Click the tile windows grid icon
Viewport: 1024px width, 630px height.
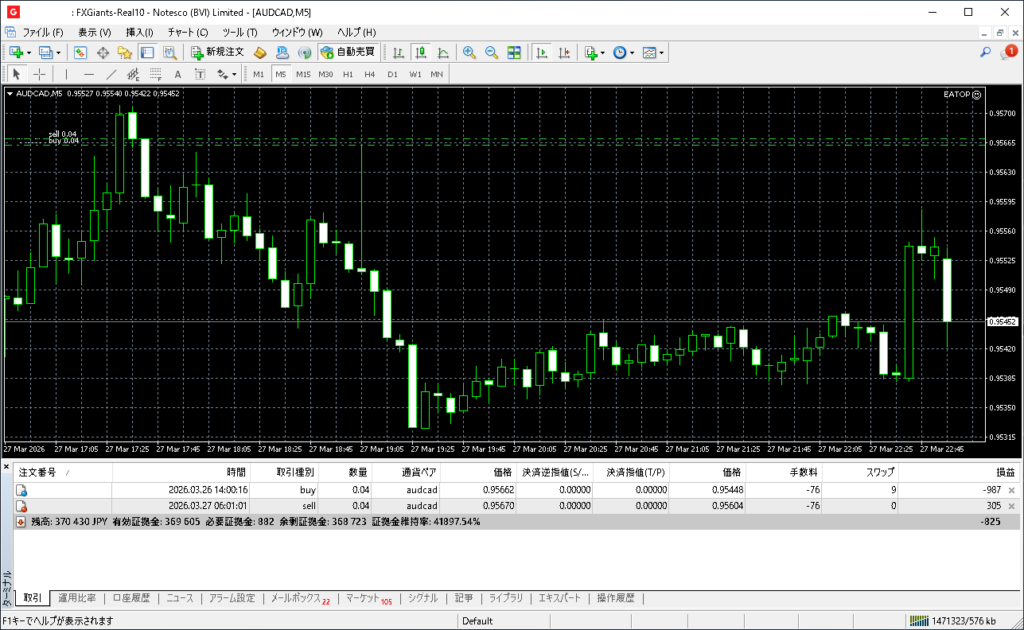pyautogui.click(x=514, y=52)
